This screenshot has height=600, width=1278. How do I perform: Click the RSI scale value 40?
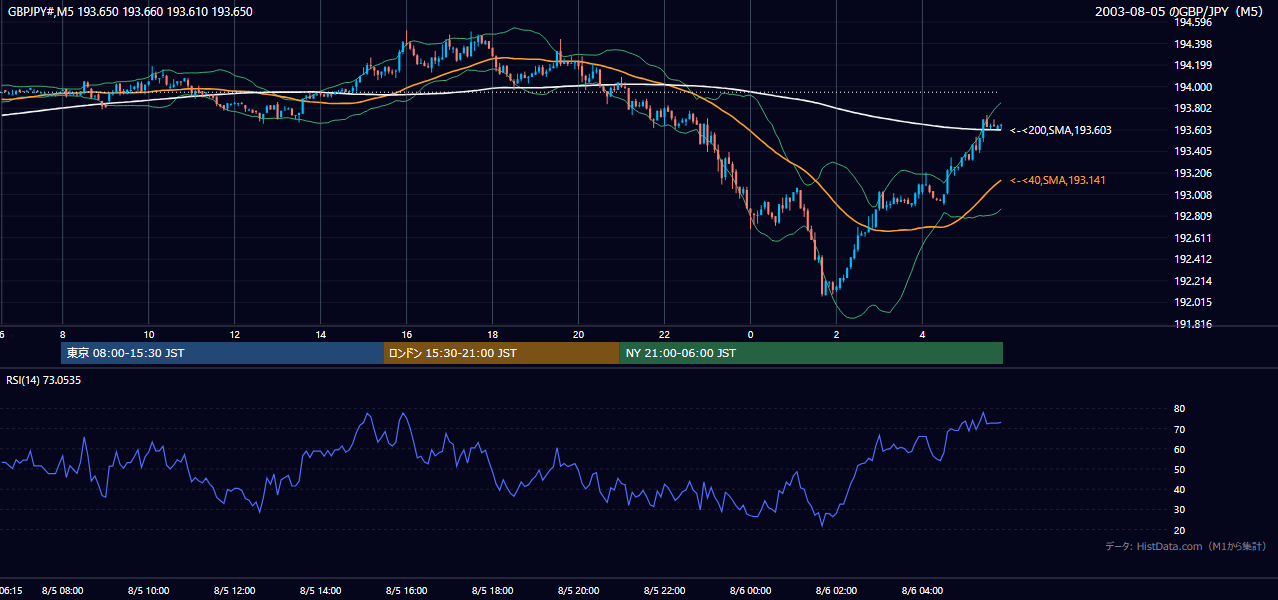pos(1179,489)
